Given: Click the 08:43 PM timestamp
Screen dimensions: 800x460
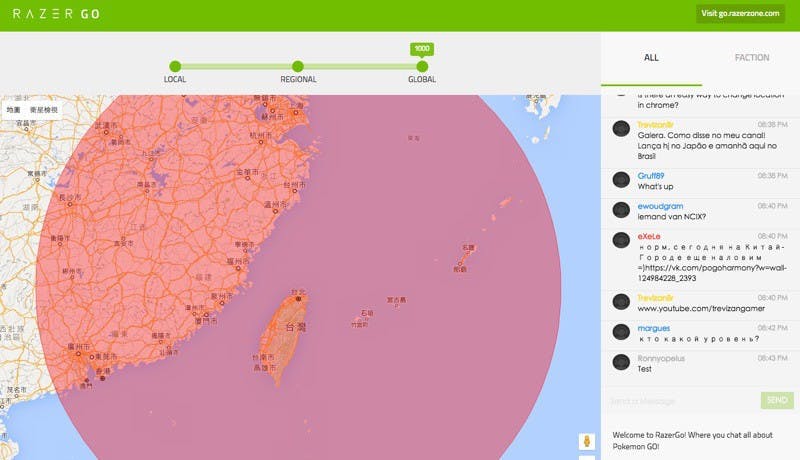Looking at the screenshot, I should (772, 359).
